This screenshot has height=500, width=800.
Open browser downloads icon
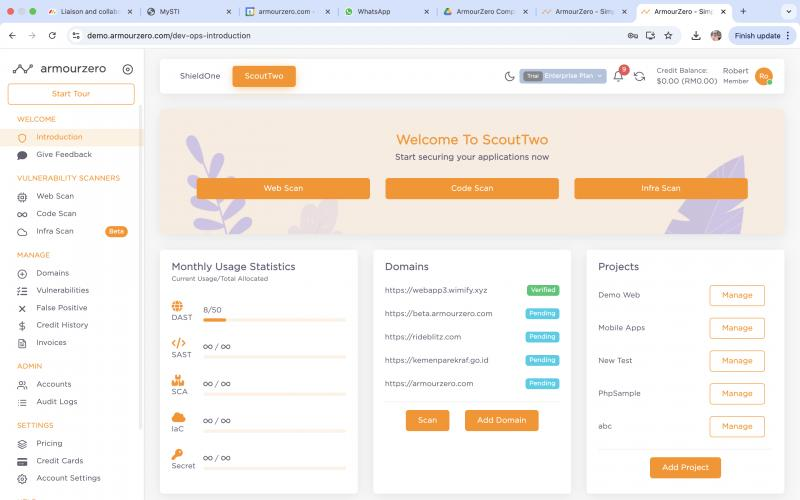(696, 36)
